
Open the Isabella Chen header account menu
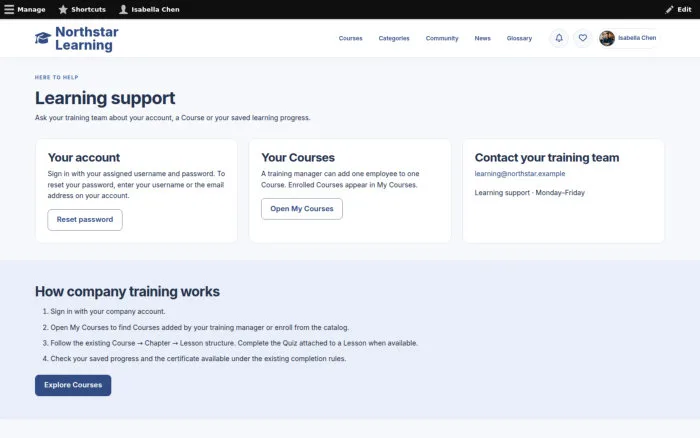point(629,38)
